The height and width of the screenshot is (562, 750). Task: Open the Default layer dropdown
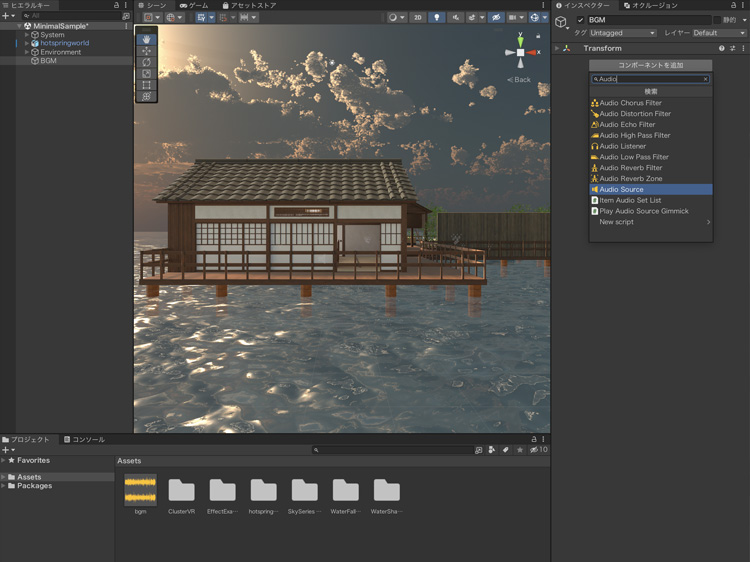tap(719, 33)
